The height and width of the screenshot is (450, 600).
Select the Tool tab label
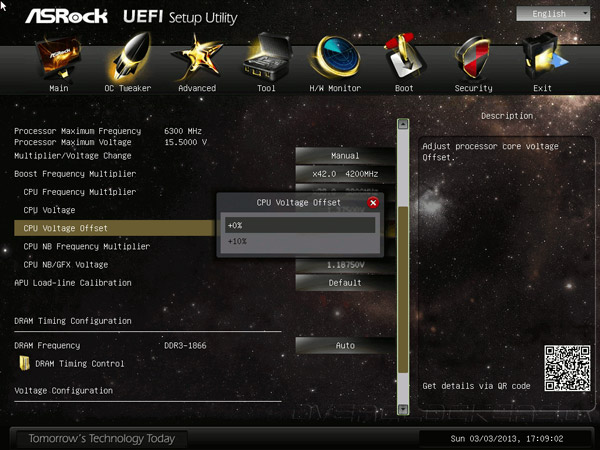tap(266, 88)
